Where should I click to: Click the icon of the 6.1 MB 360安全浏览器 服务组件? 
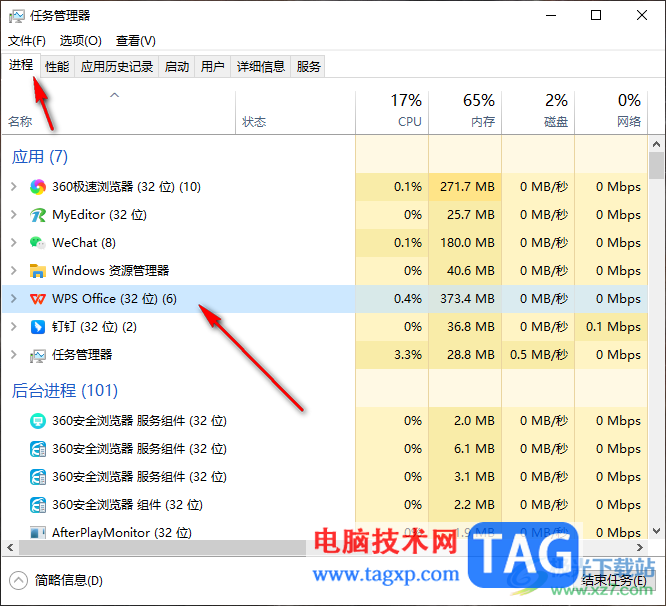pos(38,449)
